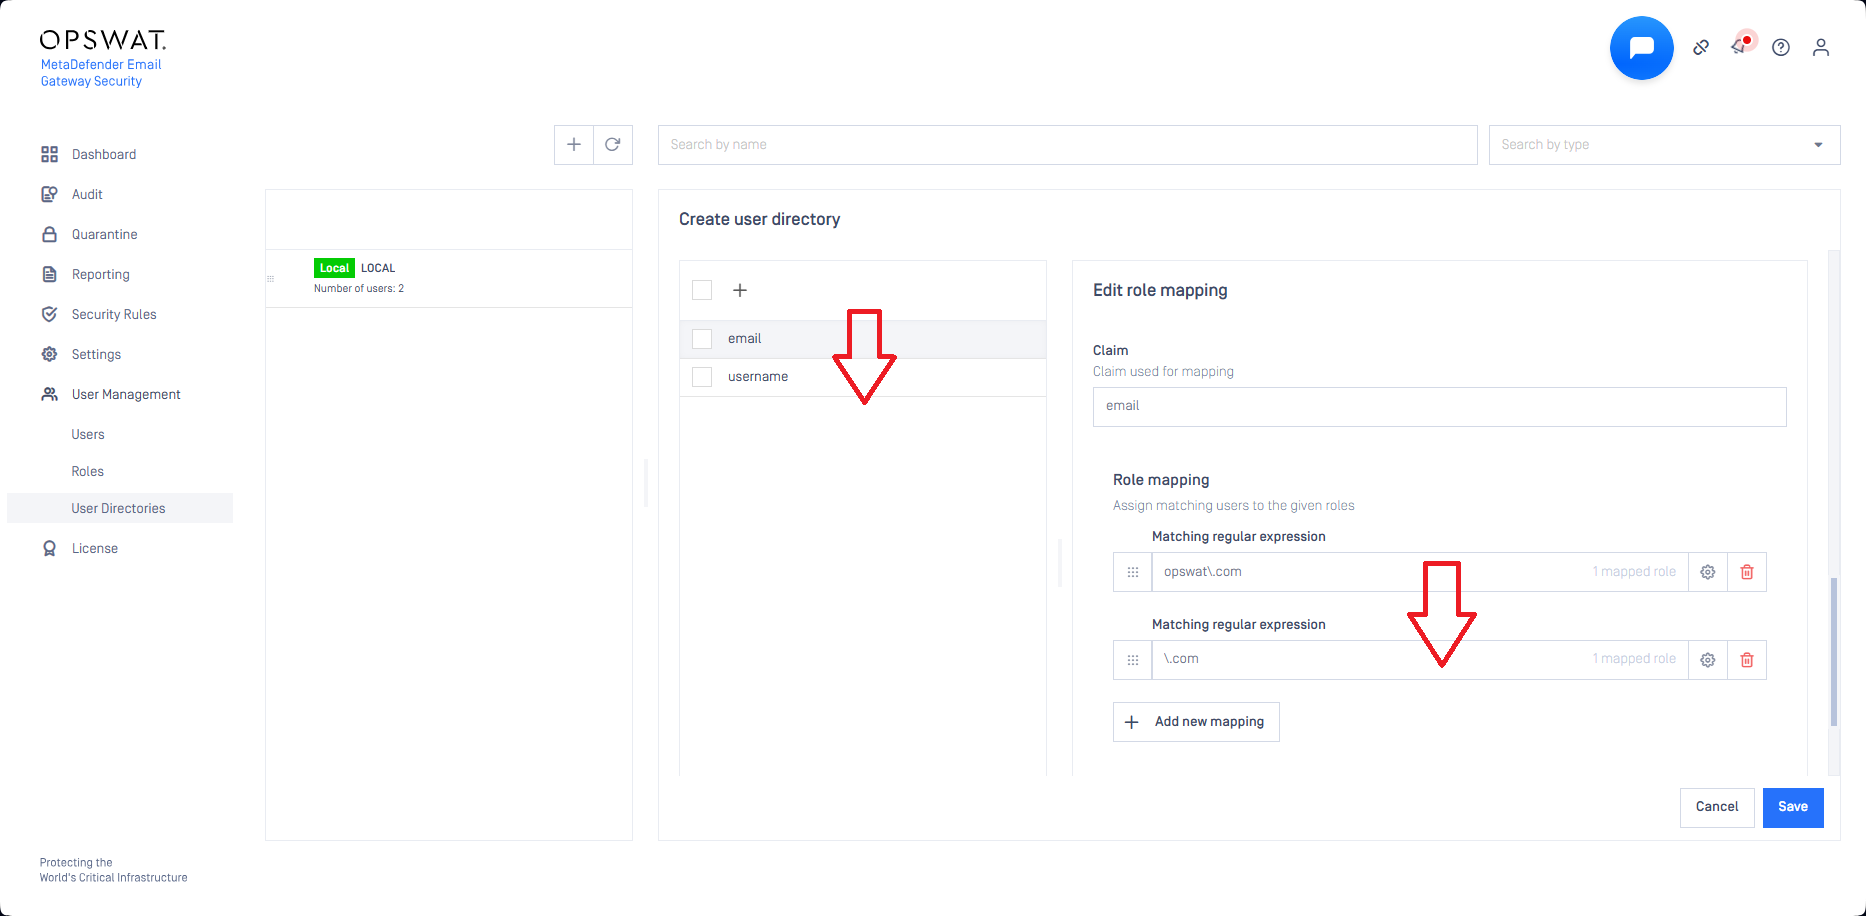This screenshot has width=1866, height=916.
Task: Collapse the User Management menu
Action: click(x=126, y=395)
